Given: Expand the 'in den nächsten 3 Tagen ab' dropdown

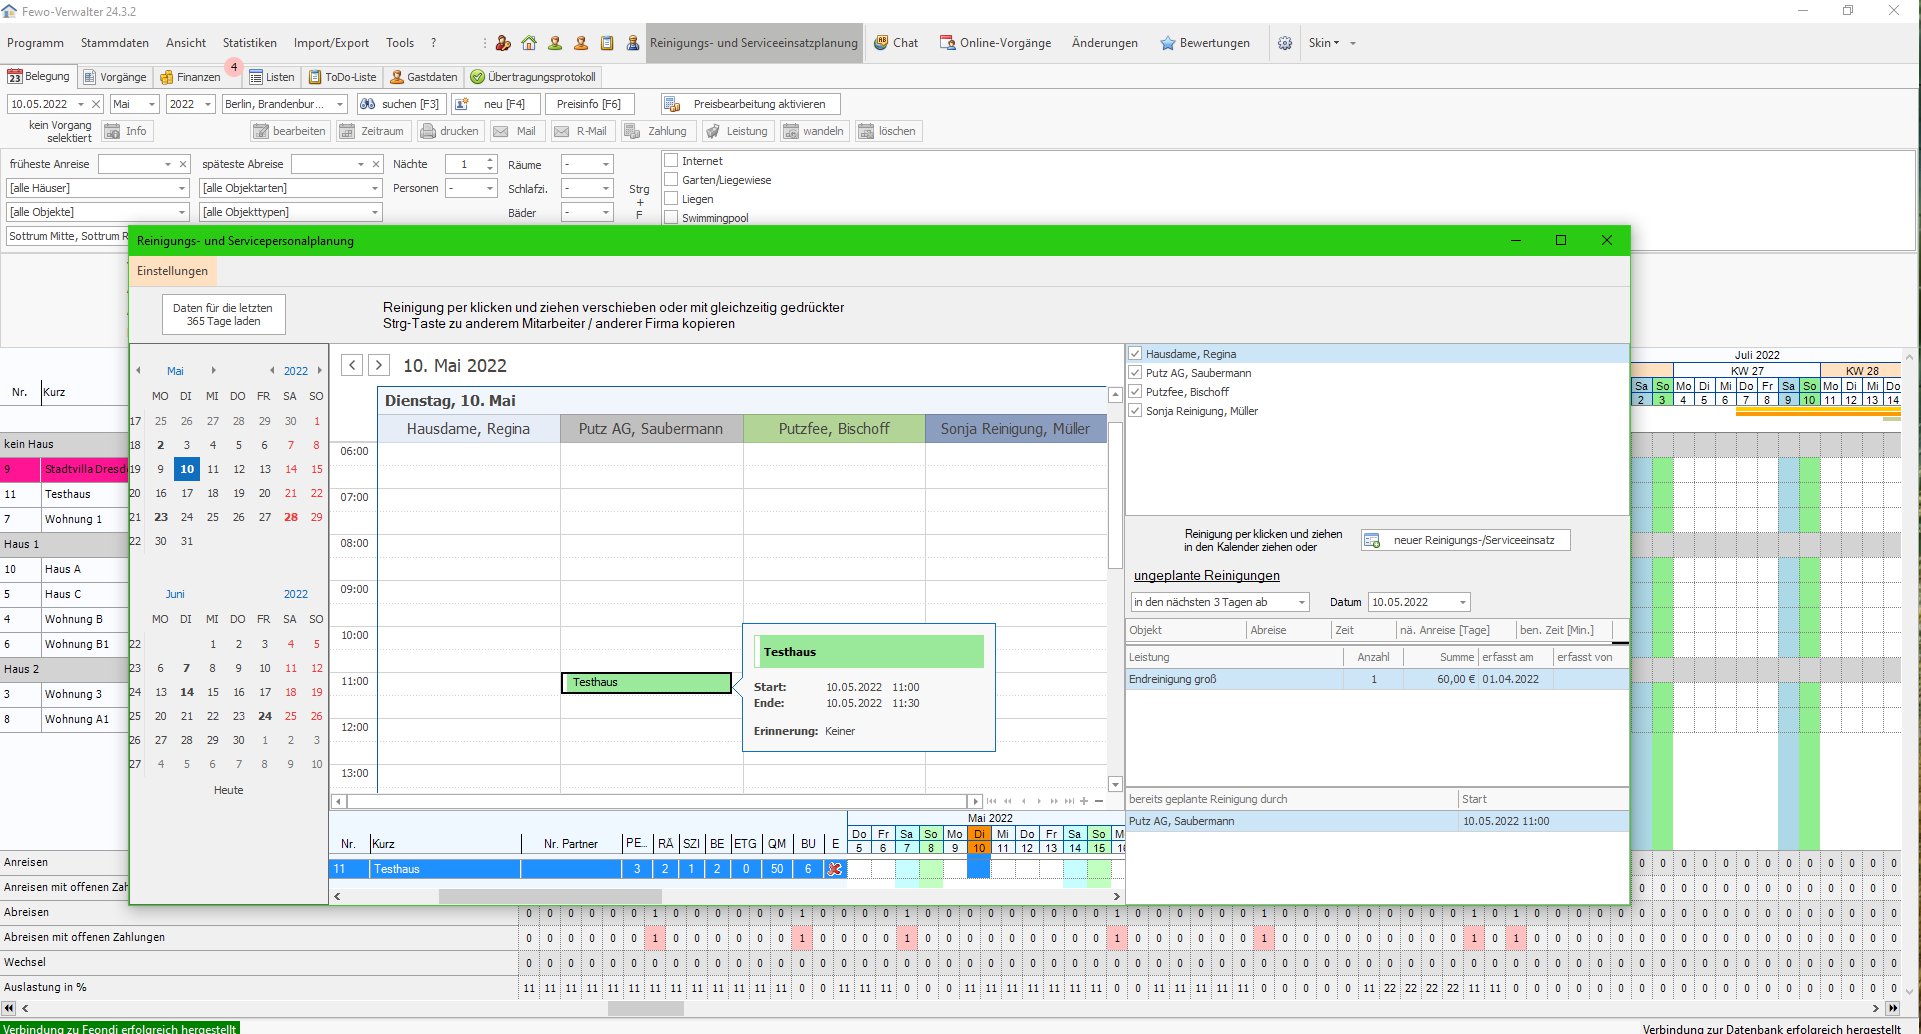Looking at the screenshot, I should coord(1301,602).
